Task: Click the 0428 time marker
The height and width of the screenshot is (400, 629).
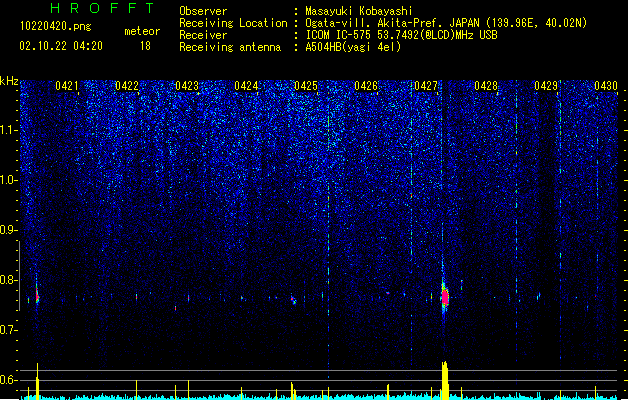Action: click(x=486, y=86)
